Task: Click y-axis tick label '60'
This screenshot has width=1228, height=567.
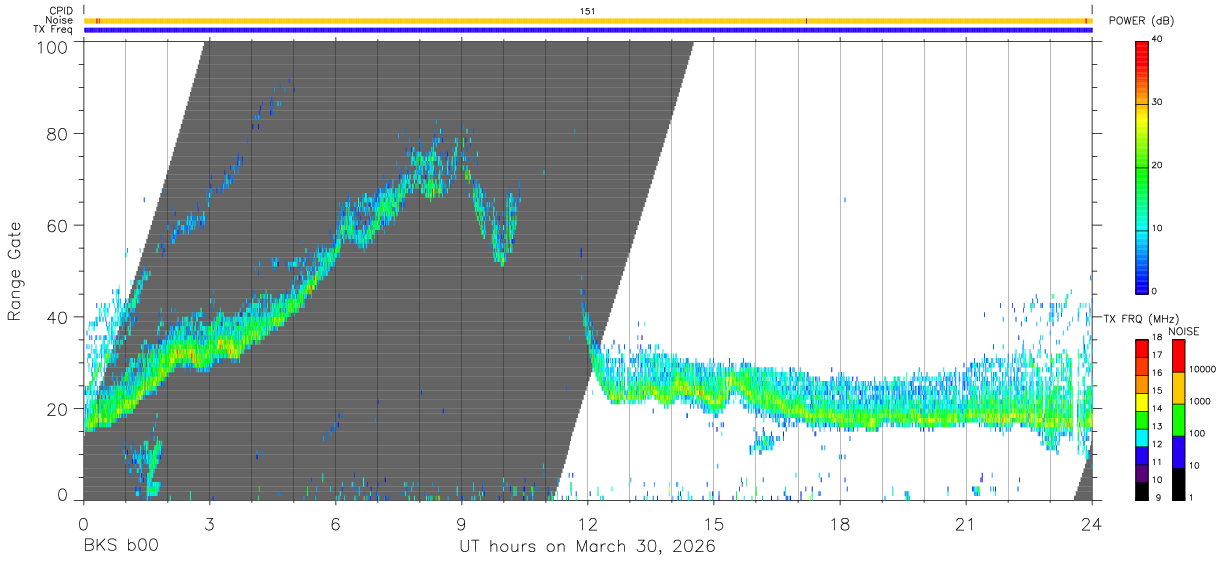Action: (58, 225)
